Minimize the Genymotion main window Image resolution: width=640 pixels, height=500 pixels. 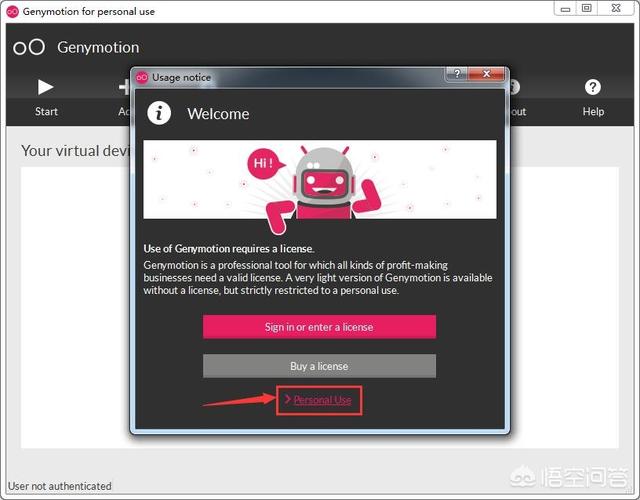coord(565,9)
